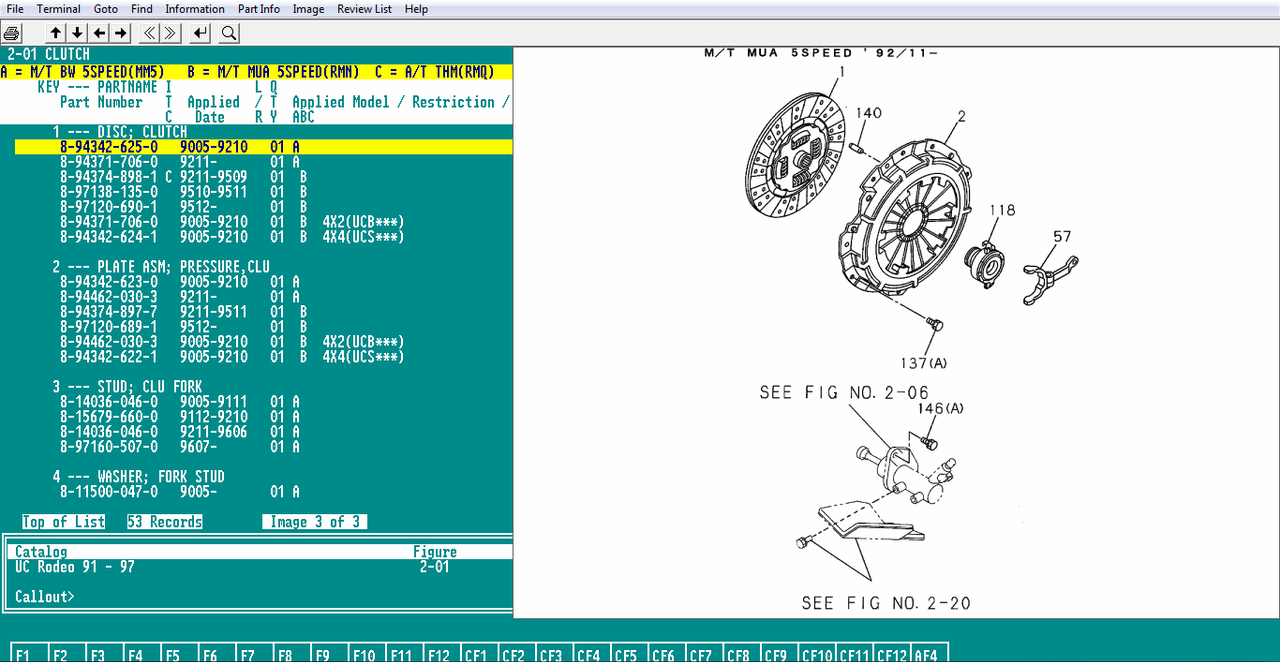Select part number 8-94374-898-1 row
This screenshot has height=662, width=1280.
[184, 177]
